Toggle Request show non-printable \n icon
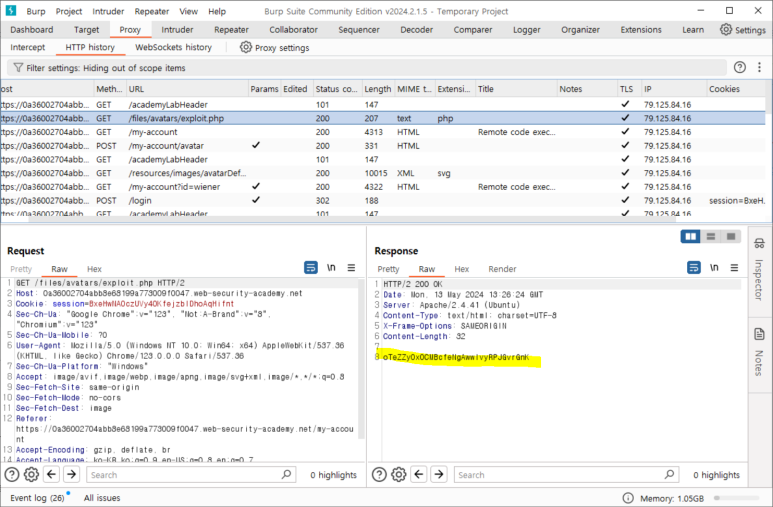 [x=331, y=267]
